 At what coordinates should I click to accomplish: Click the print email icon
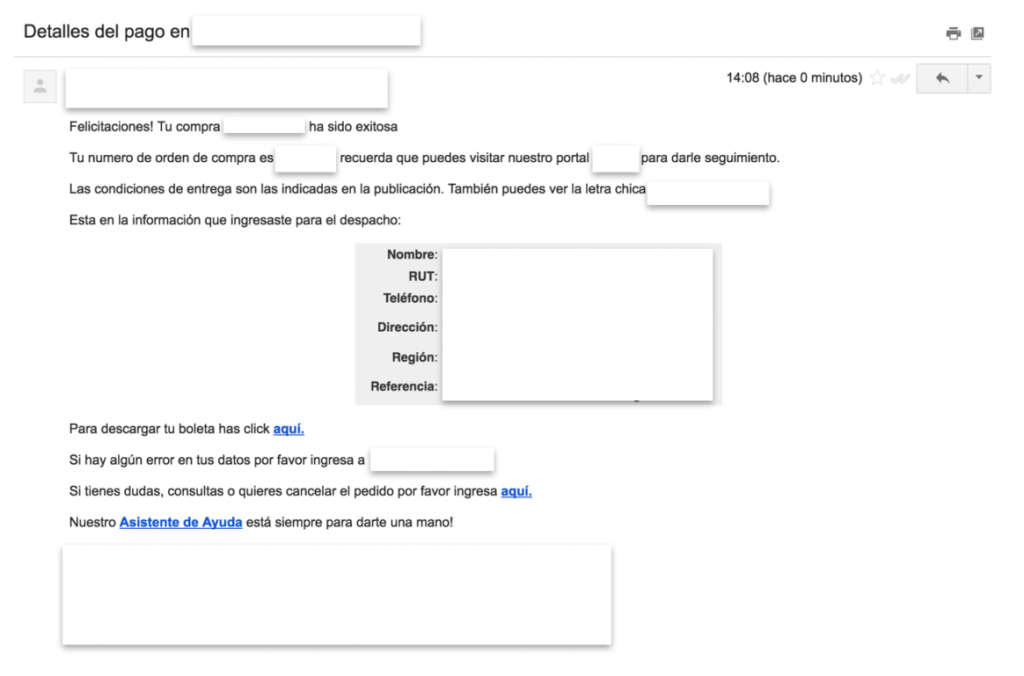953,33
